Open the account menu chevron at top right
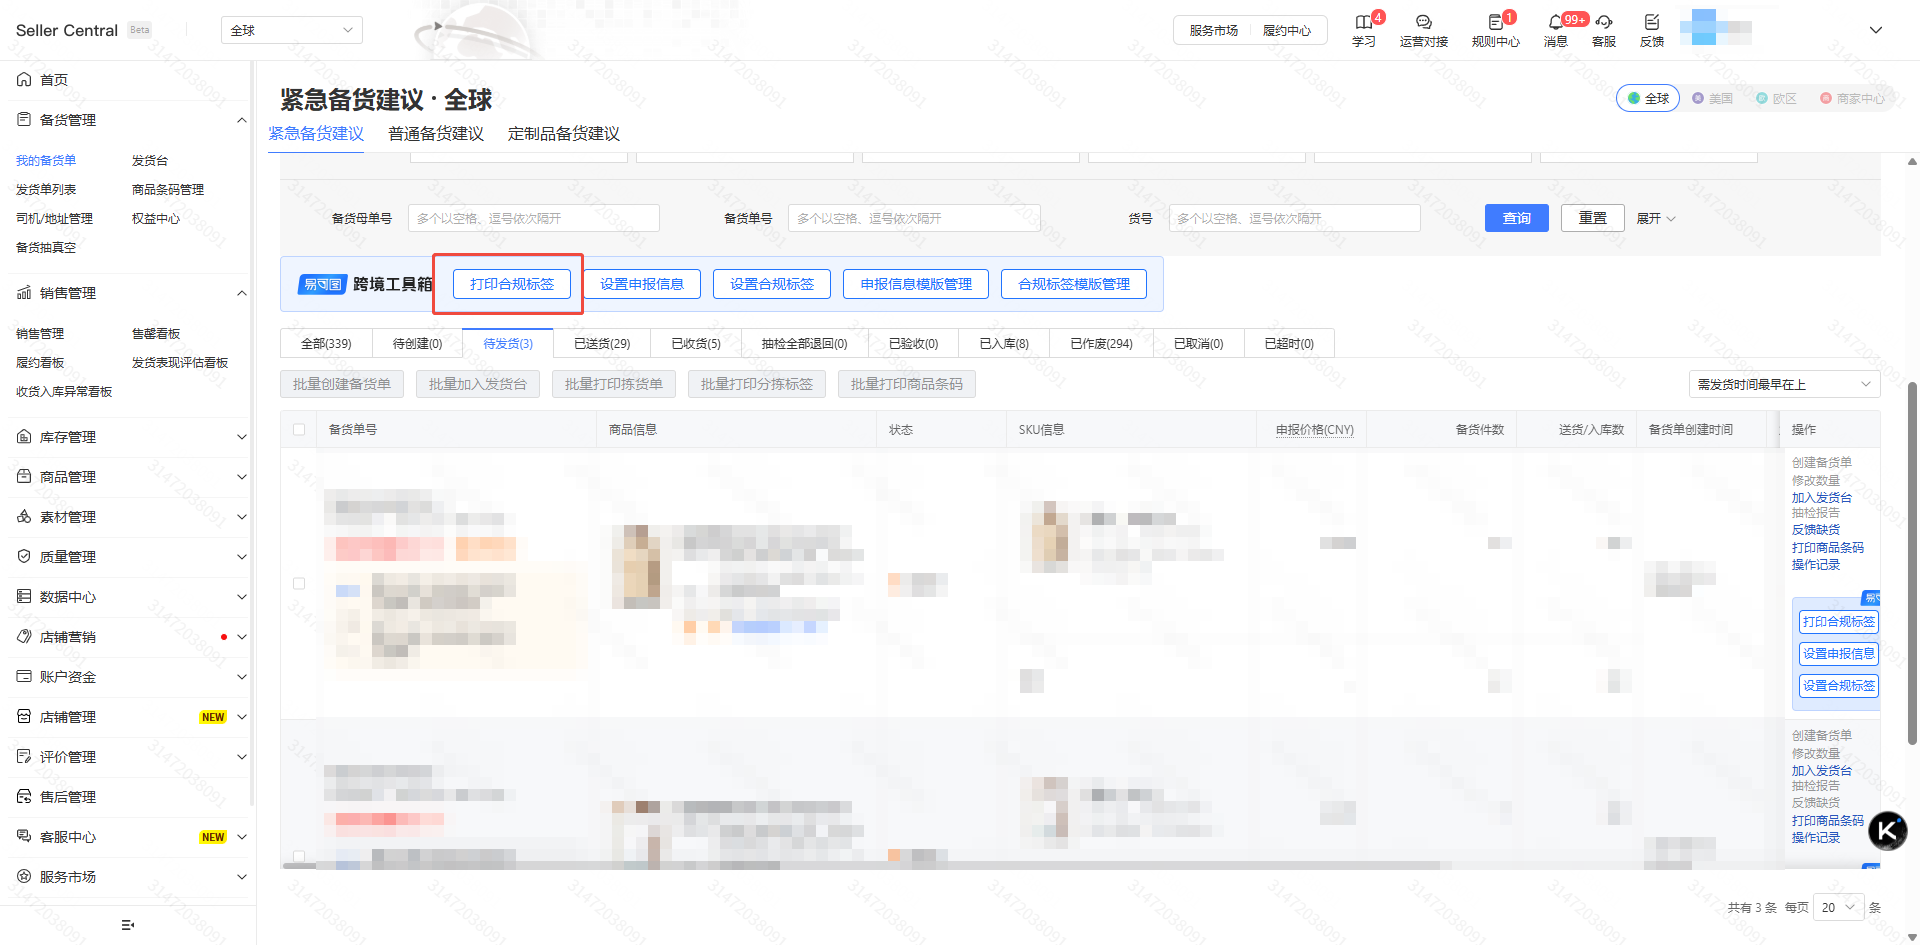This screenshot has height=945, width=1920. click(x=1876, y=30)
